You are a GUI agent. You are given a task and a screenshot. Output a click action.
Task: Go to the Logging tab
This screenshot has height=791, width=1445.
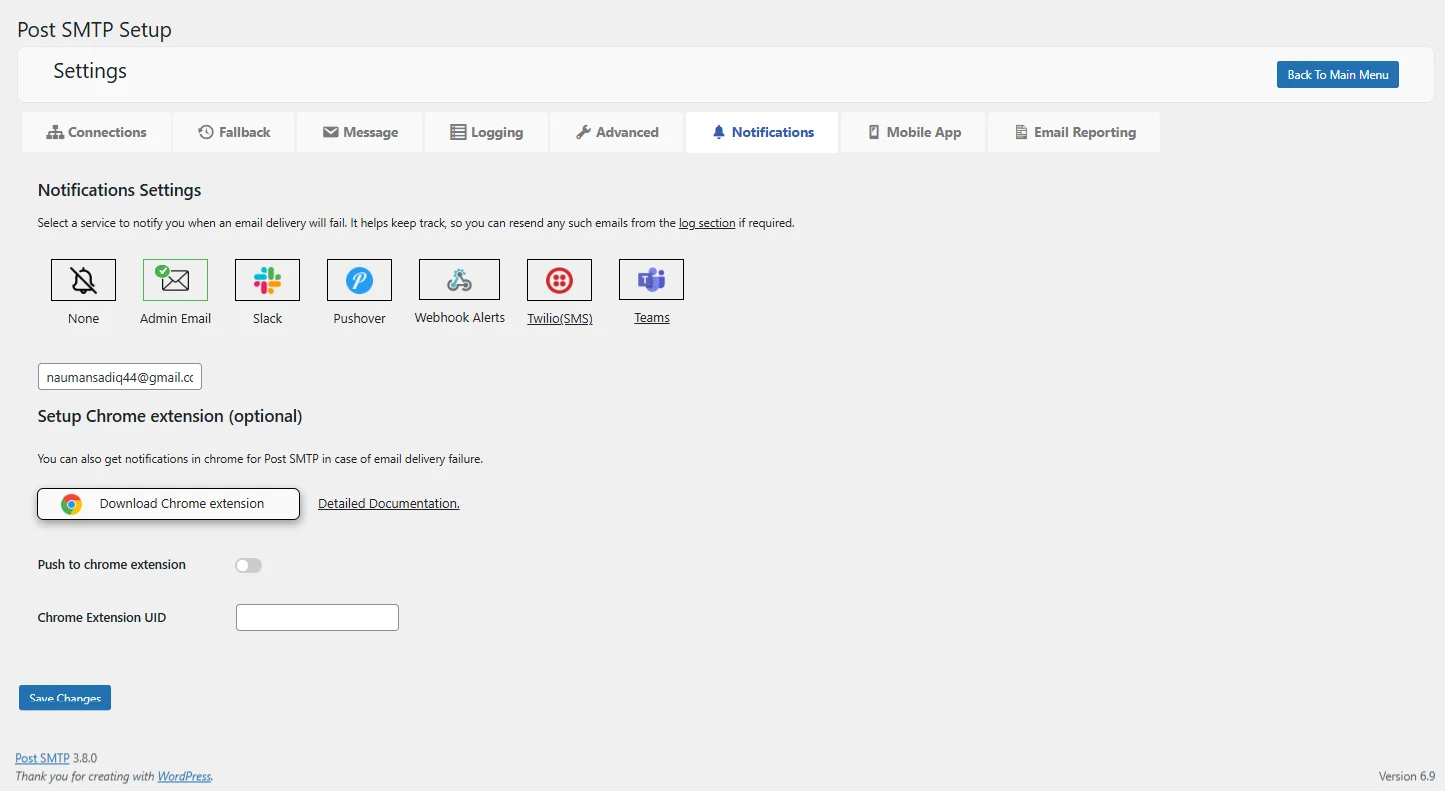pyautogui.click(x=486, y=131)
